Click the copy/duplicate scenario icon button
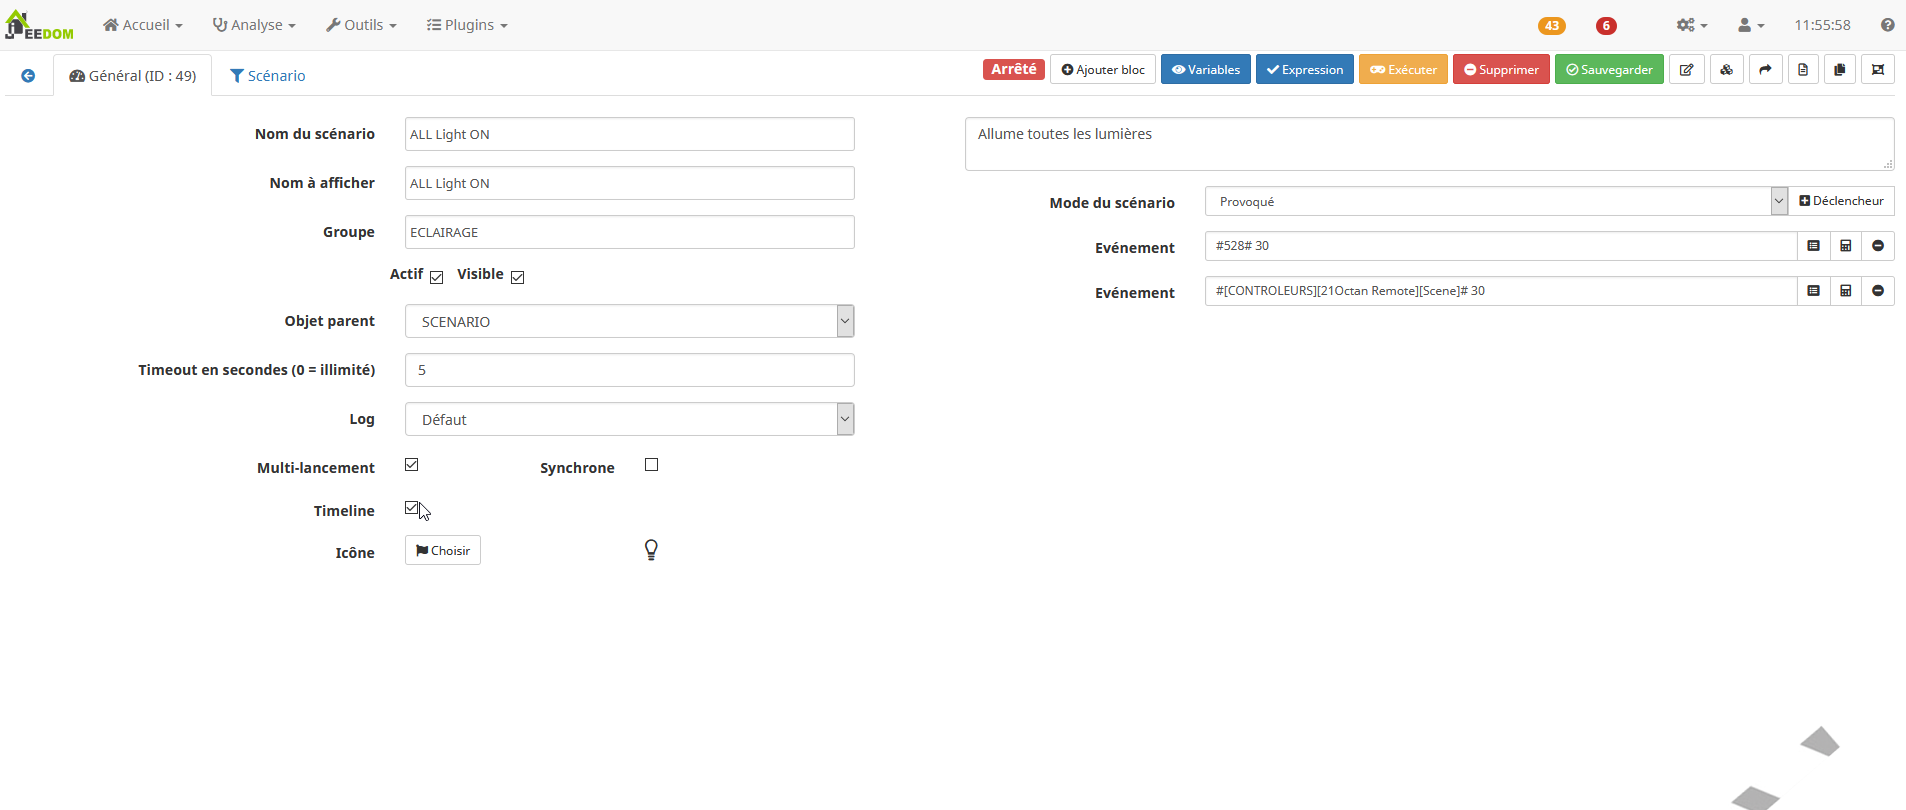The image size is (1906, 810). 1840,70
